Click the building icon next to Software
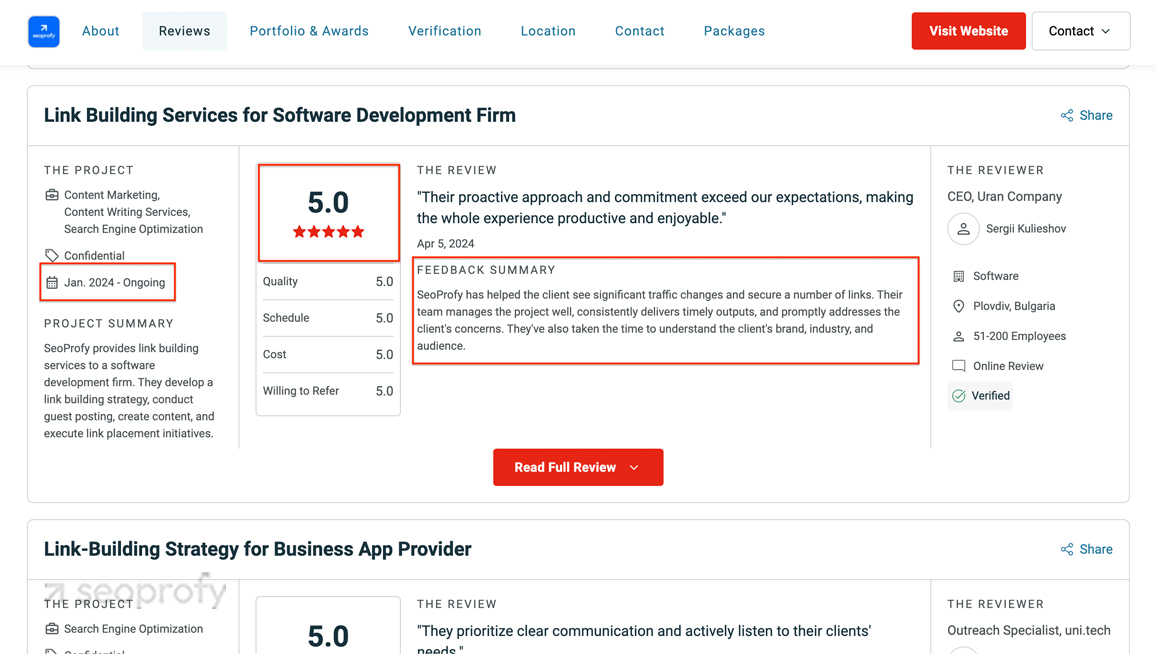 pyautogui.click(x=958, y=276)
